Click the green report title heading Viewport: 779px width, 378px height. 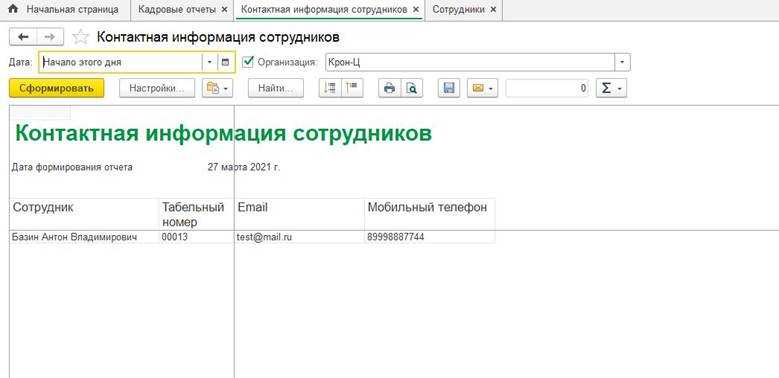(x=224, y=133)
